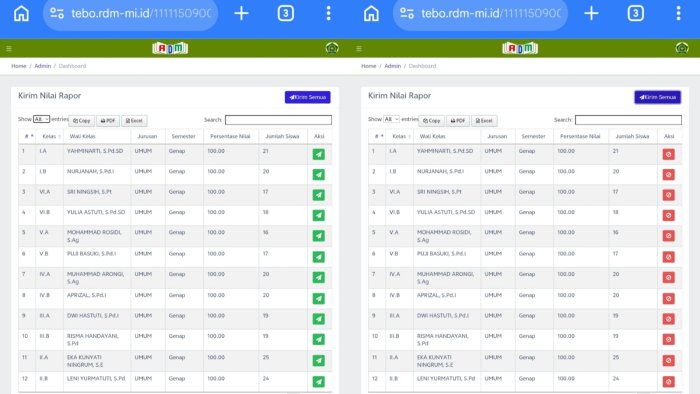
Task: Cancel sending for SRI NINGSIH row, right page
Action: 668,195
